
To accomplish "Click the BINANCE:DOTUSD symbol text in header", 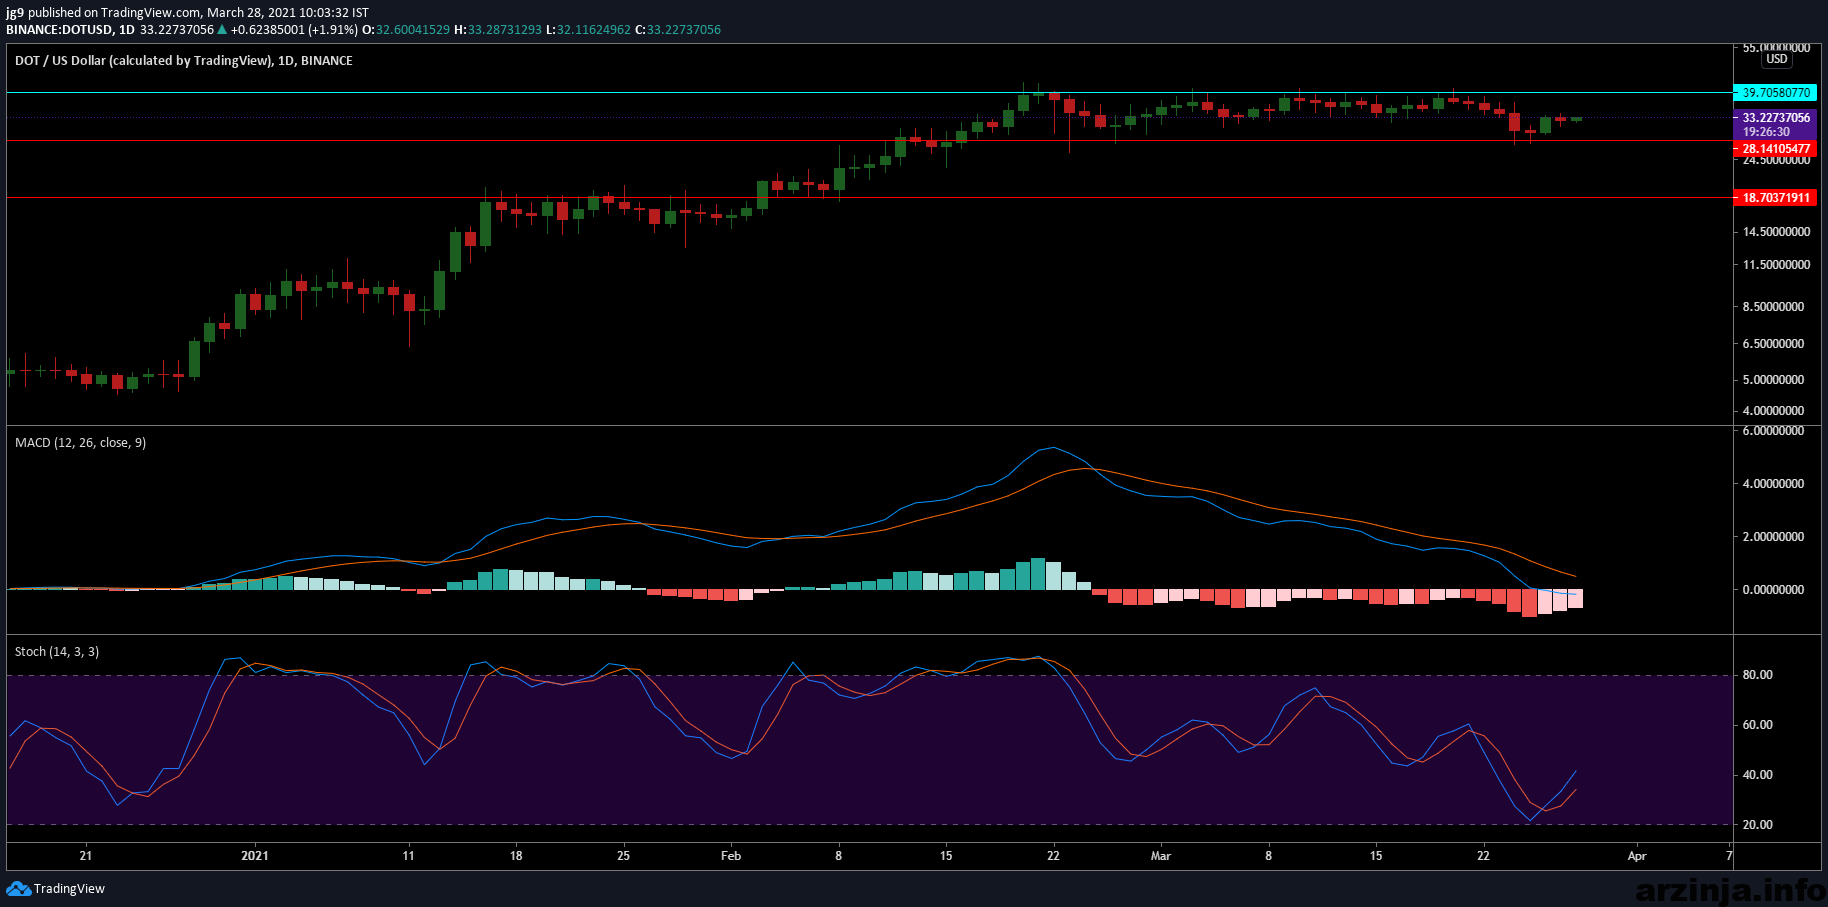I will 60,29.
